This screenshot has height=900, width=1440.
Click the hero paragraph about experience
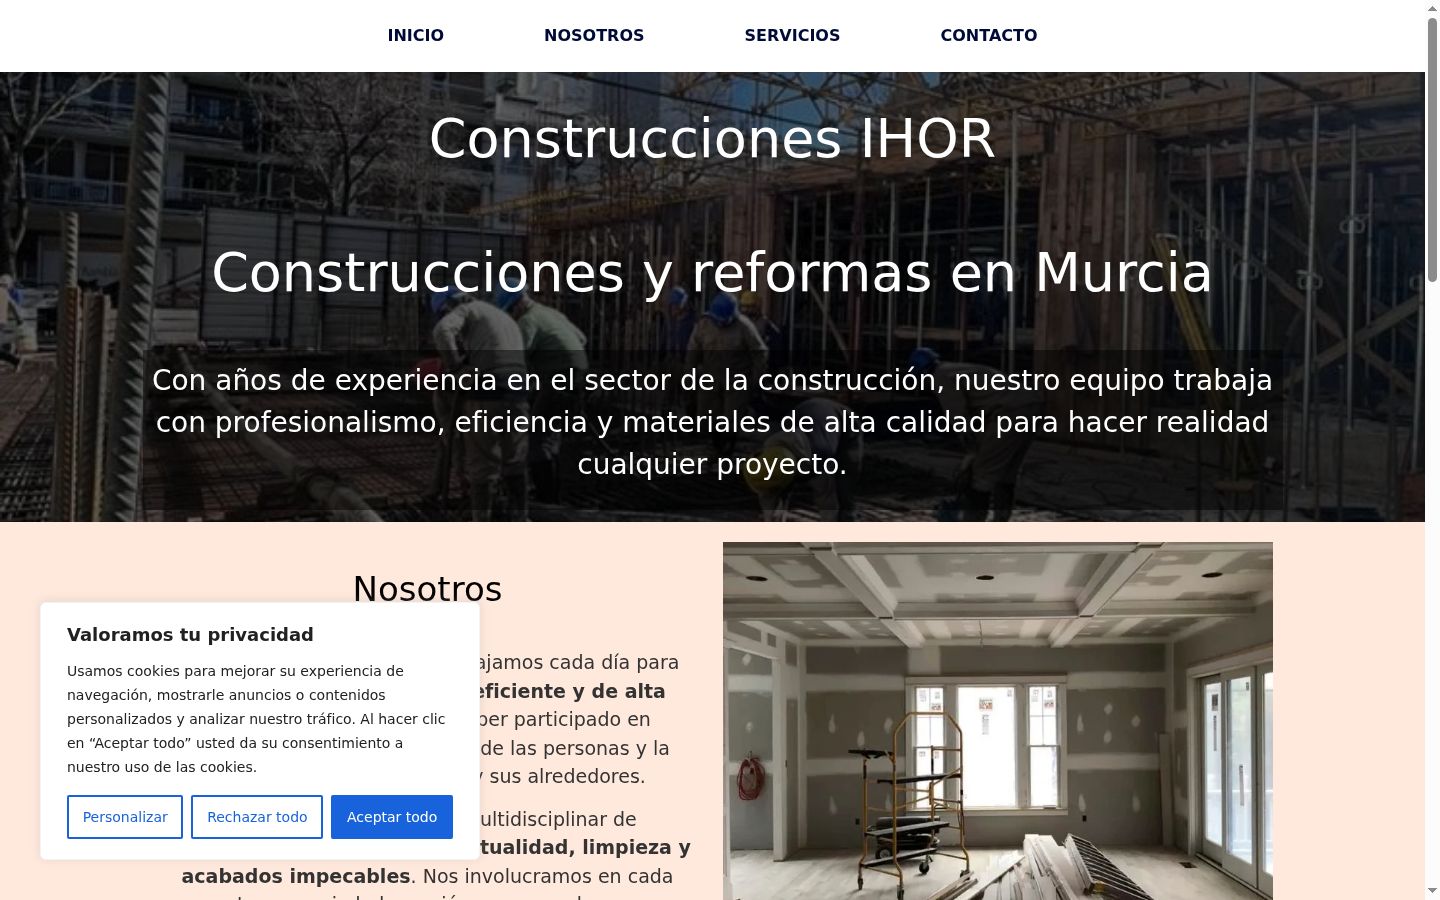712,422
